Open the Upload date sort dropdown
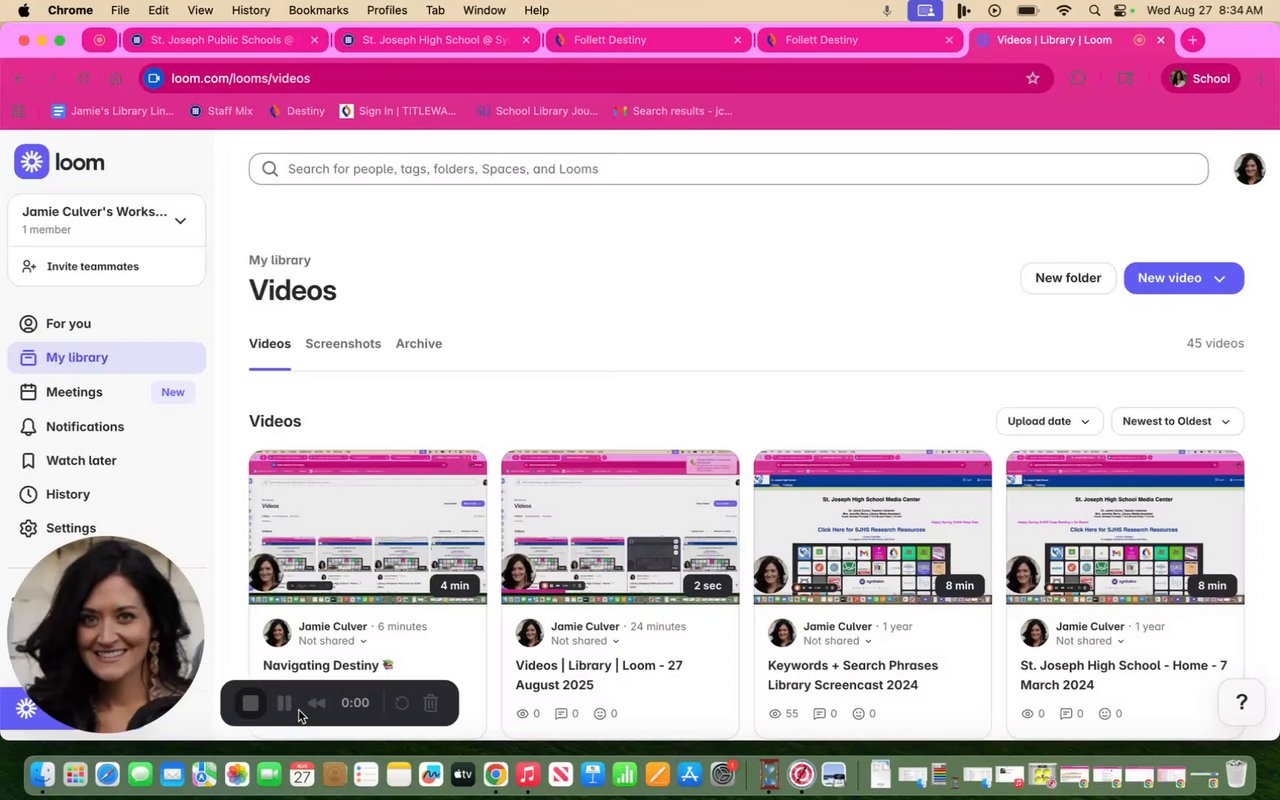Viewport: 1280px width, 800px height. click(1049, 421)
